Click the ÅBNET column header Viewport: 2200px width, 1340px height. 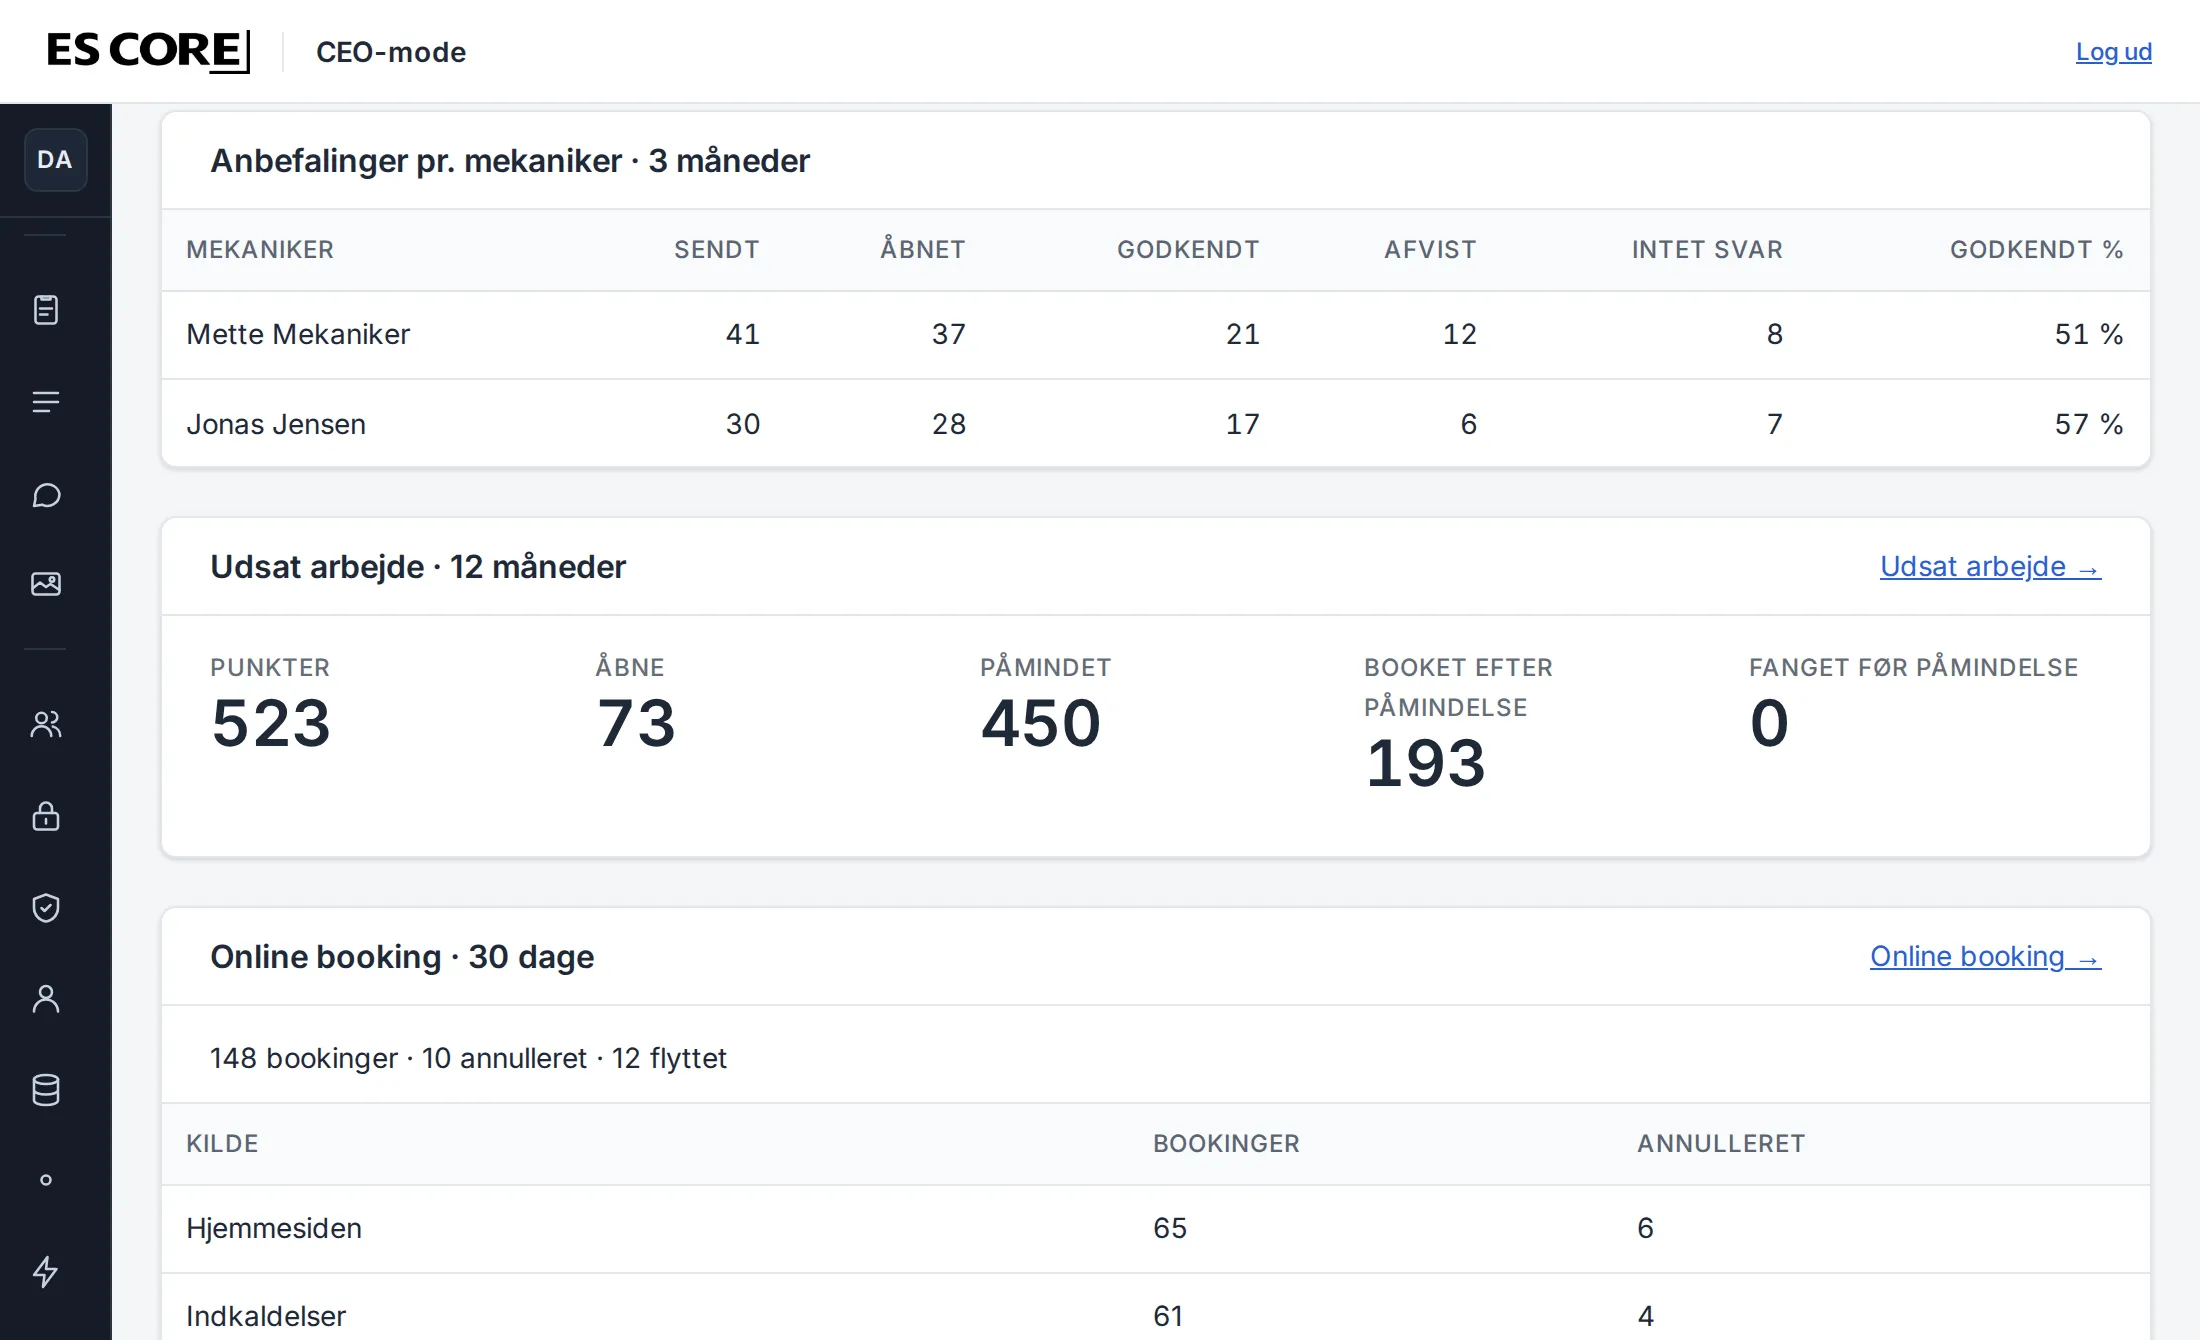pos(922,250)
